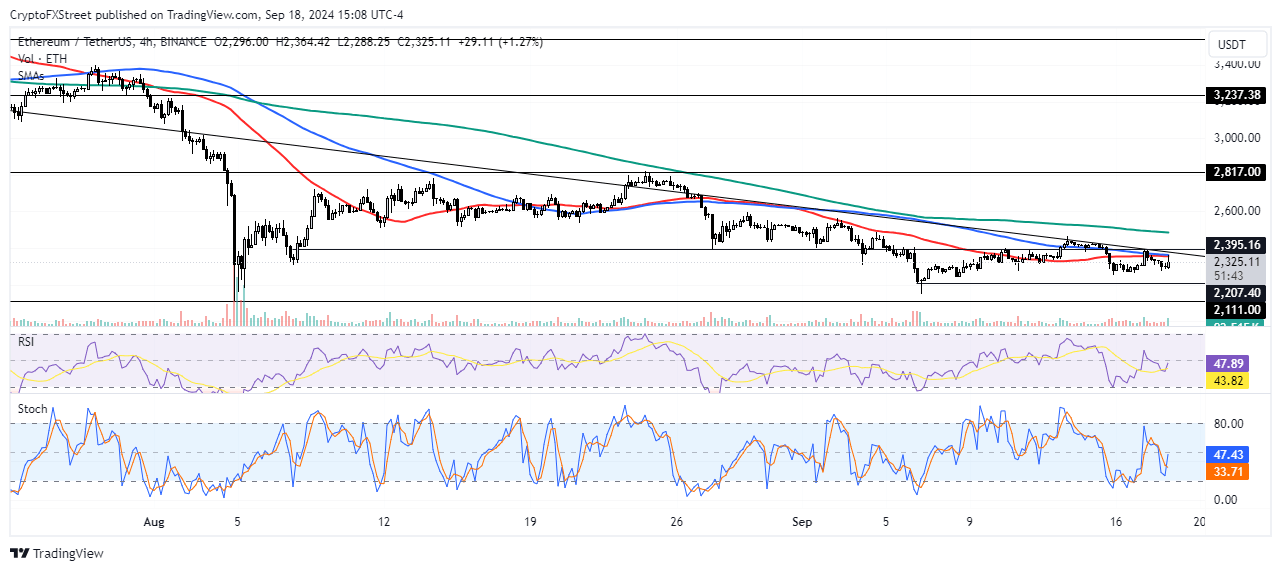Click the open value O2,296.00
The height and width of the screenshot is (571, 1281).
click(241, 42)
